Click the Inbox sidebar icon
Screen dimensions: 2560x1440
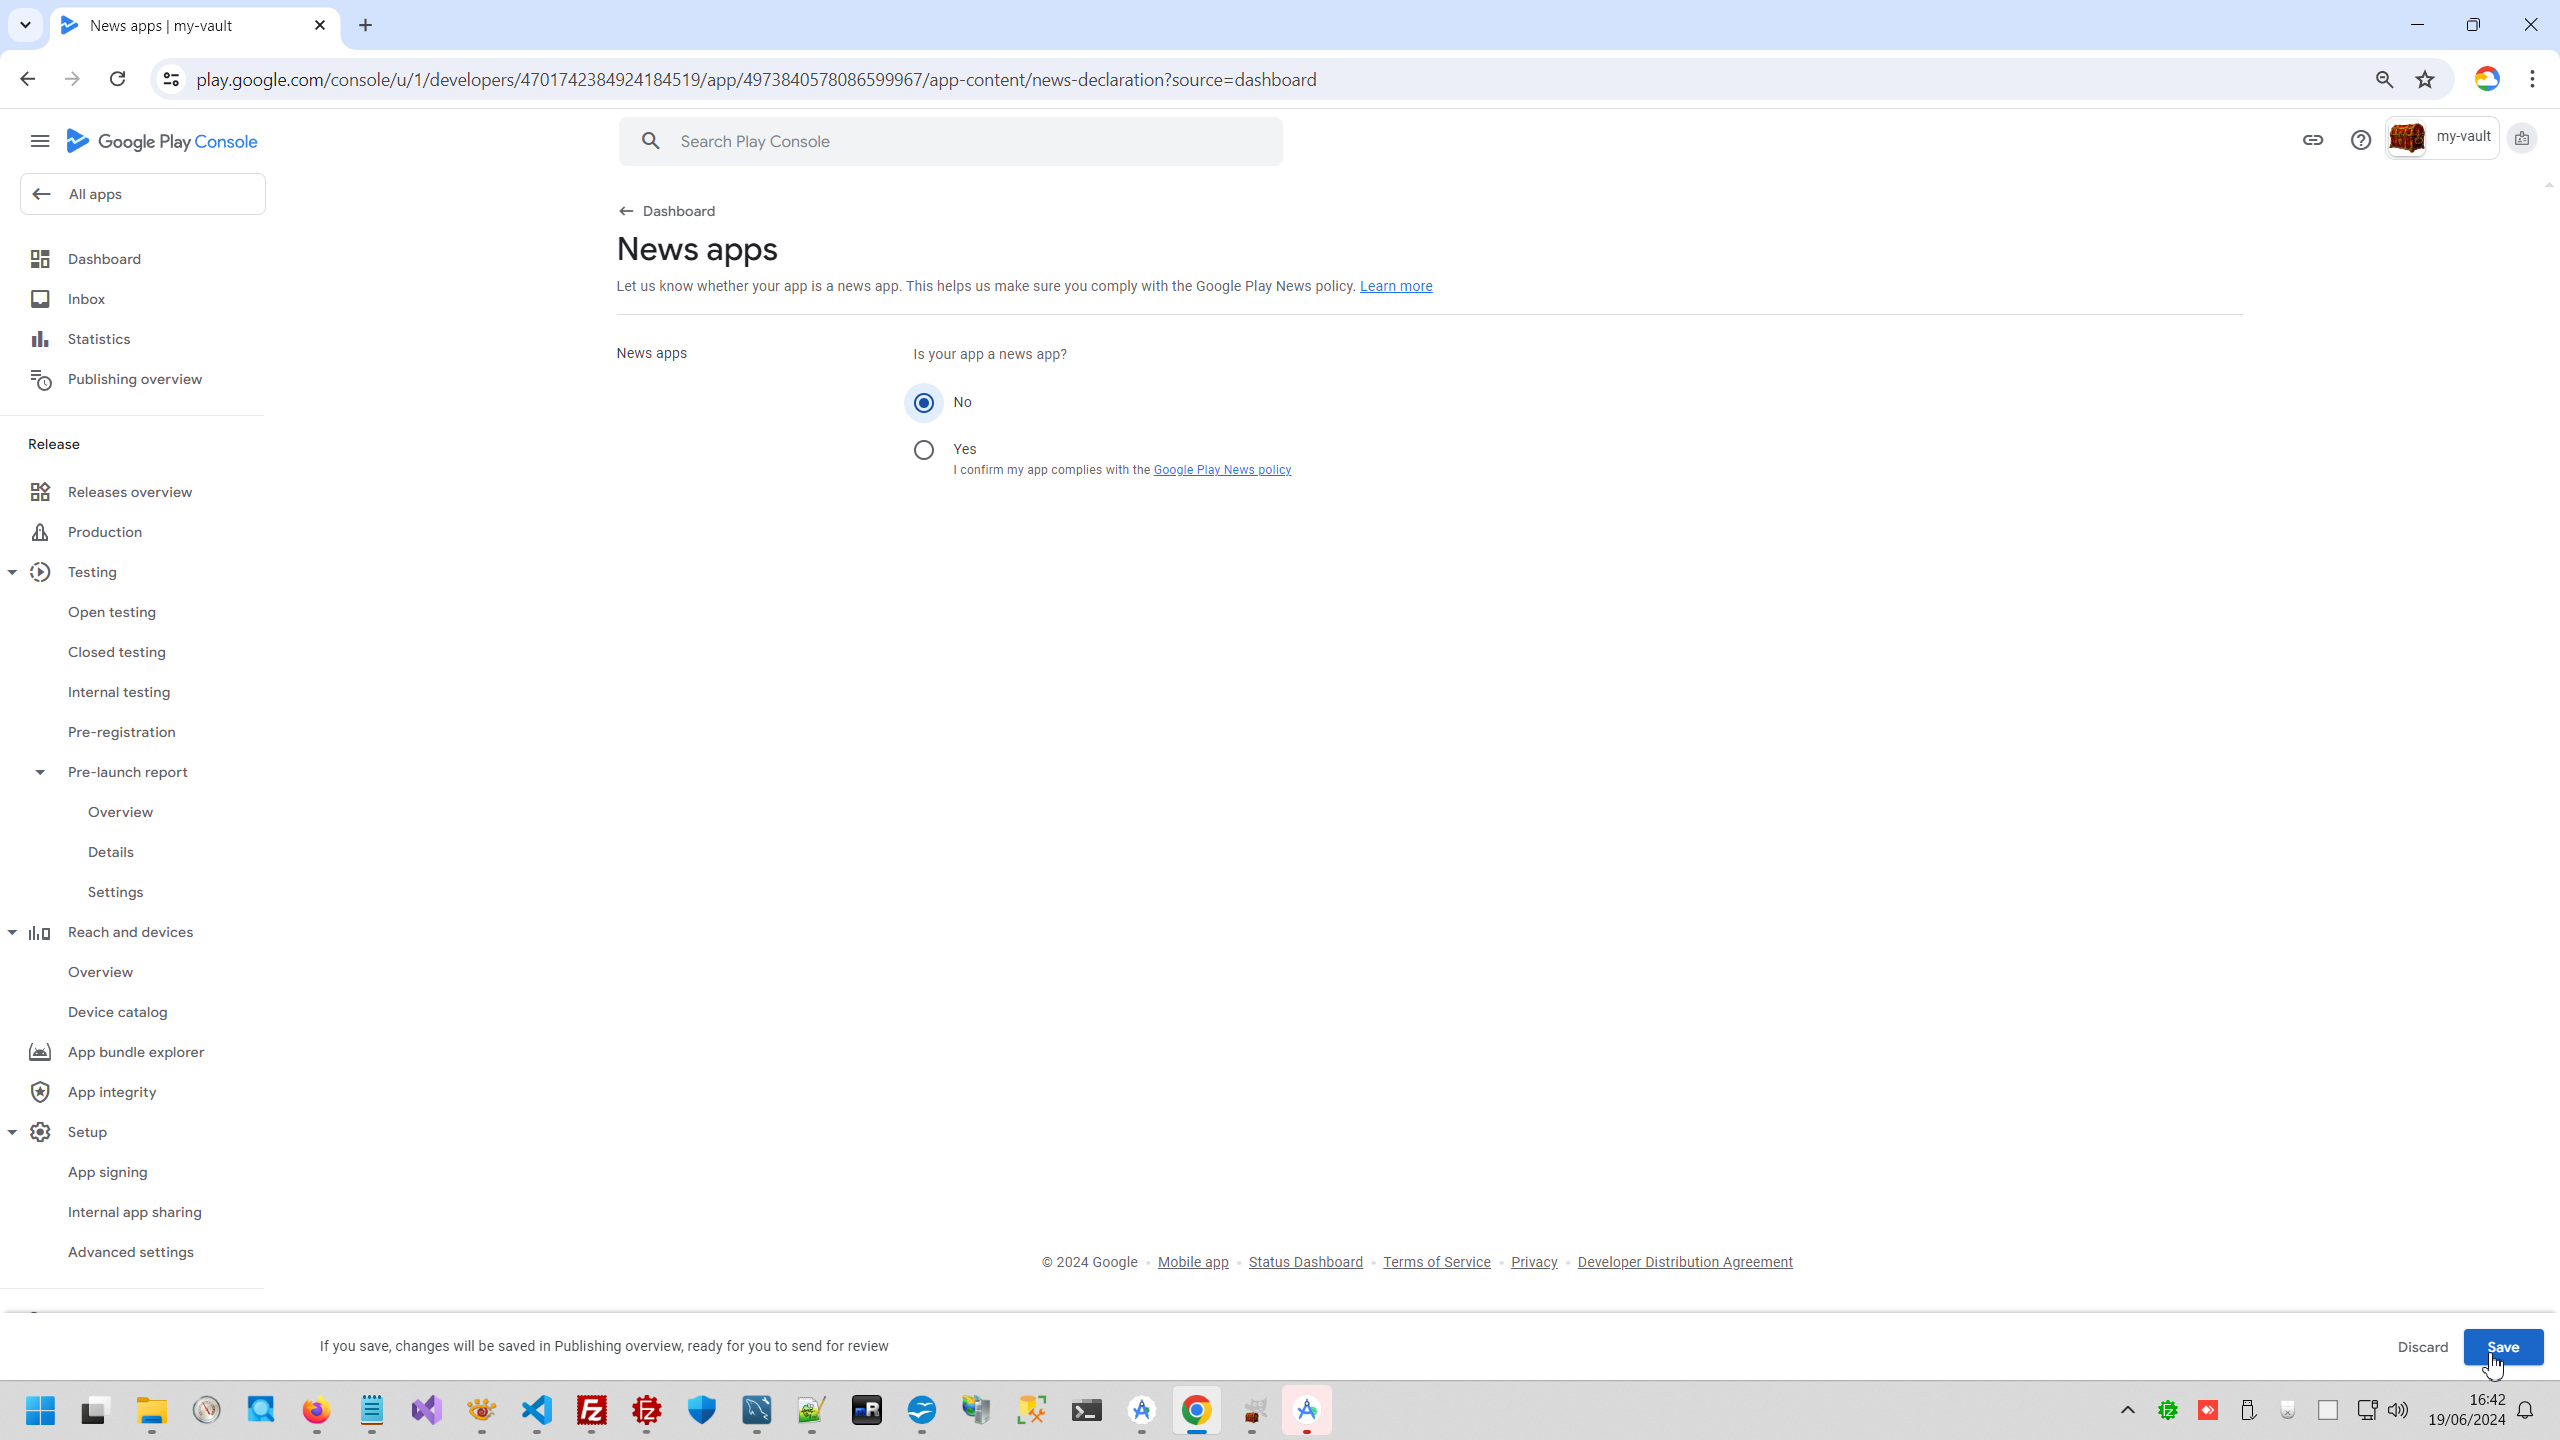point(40,299)
